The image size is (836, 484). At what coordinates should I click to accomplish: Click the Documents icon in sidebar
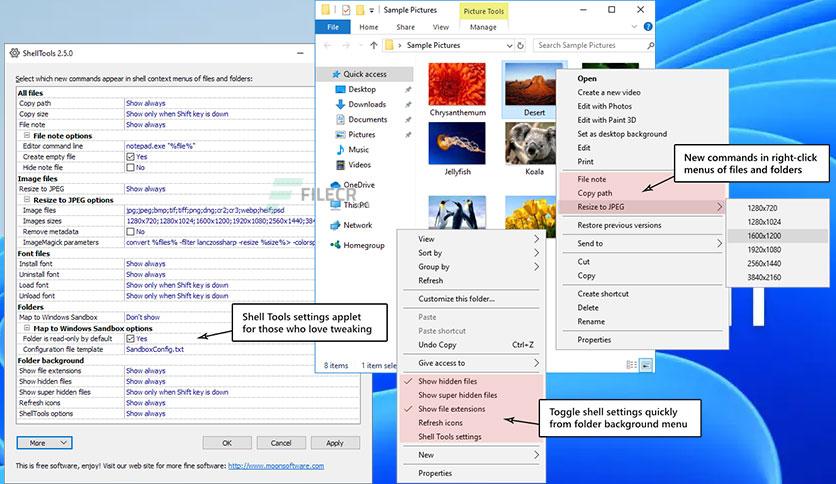[340, 119]
